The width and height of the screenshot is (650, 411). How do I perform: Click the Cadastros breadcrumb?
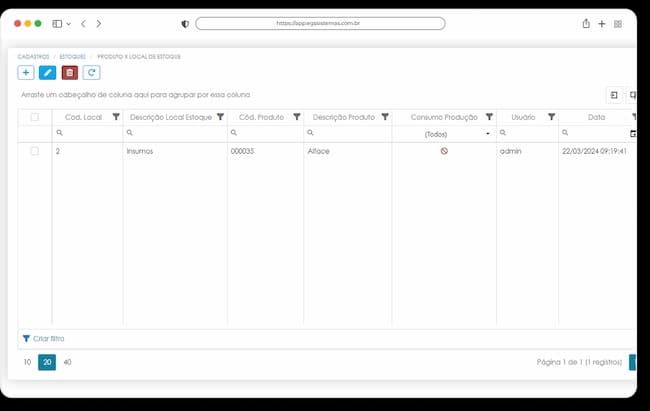33,56
